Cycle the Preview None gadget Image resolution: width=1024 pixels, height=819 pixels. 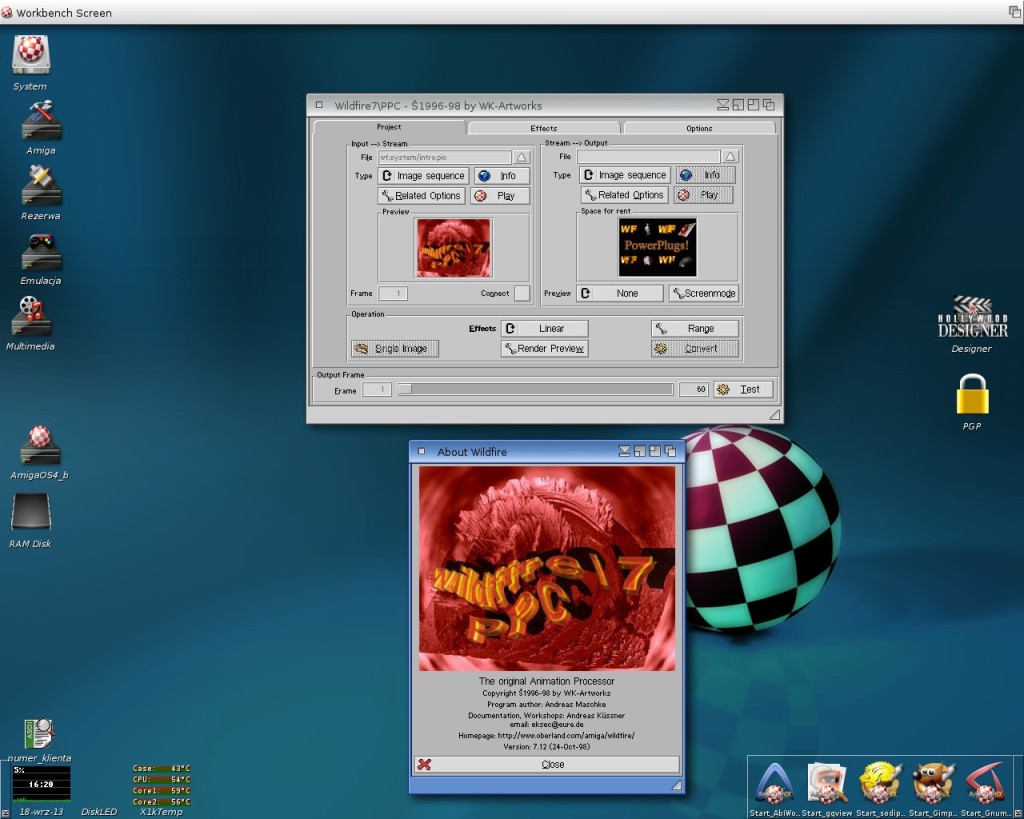pos(620,293)
